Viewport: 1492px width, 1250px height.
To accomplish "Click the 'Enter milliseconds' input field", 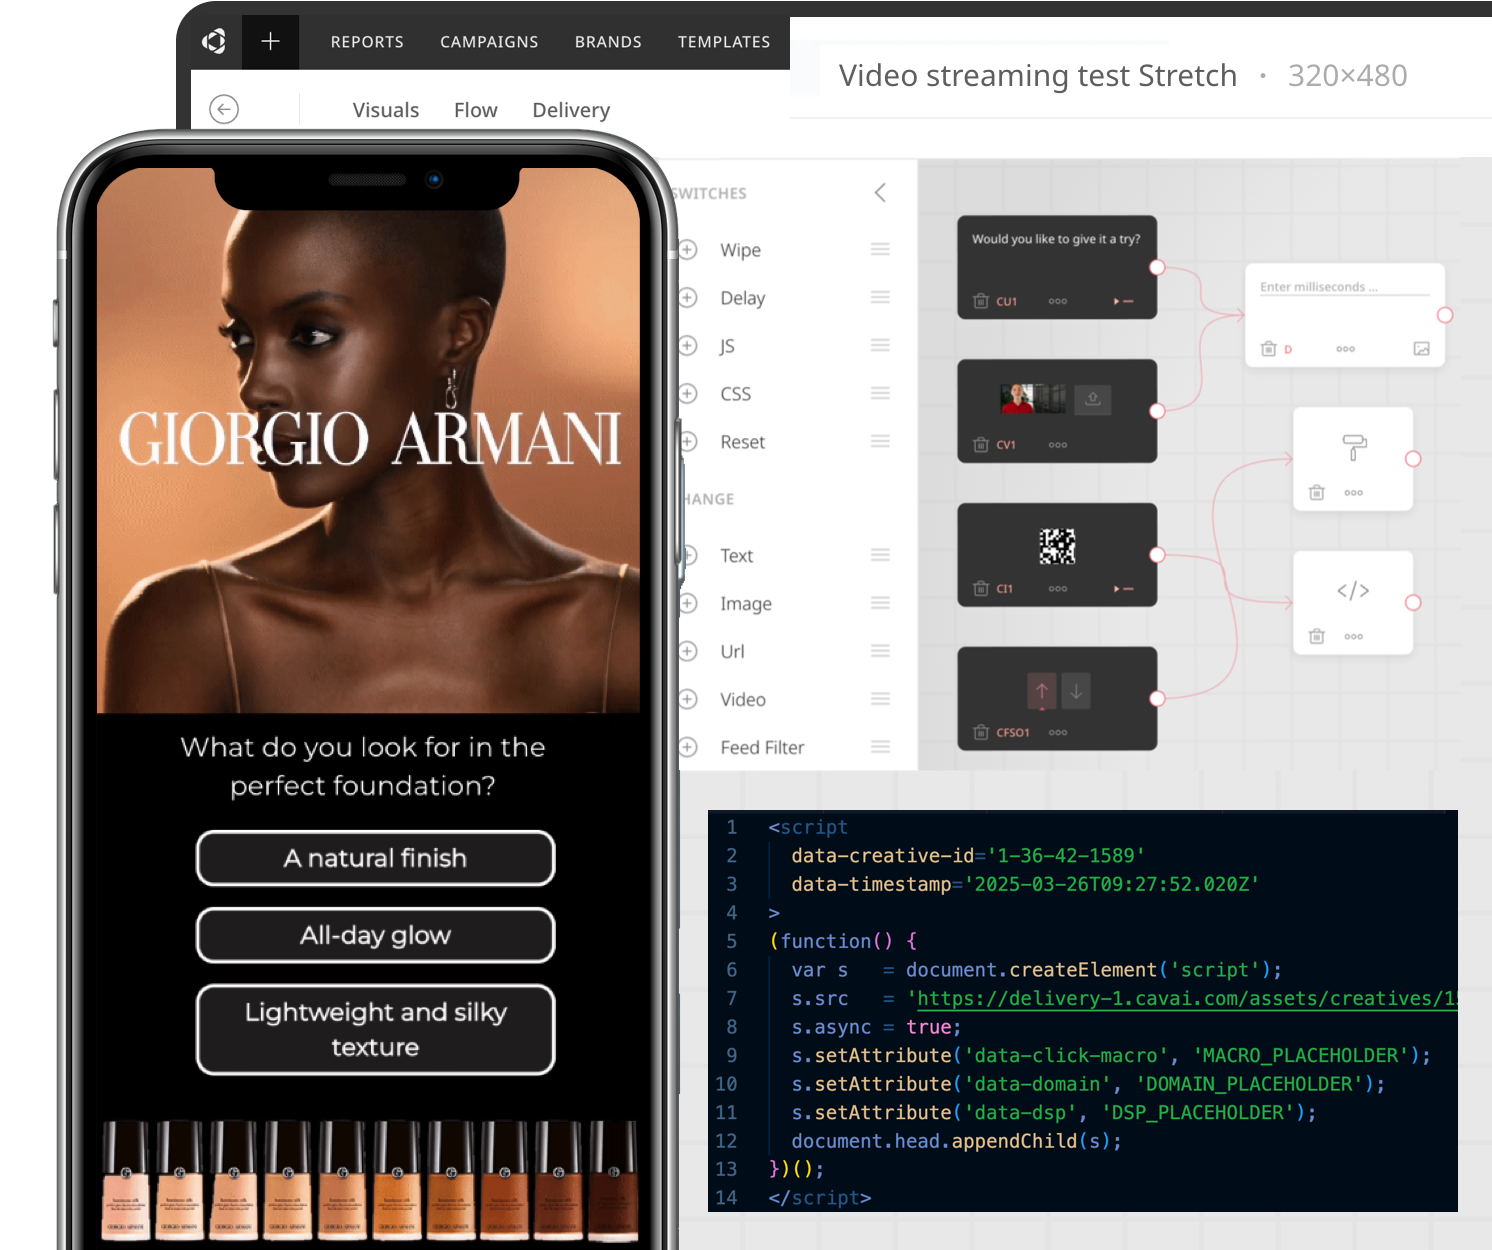I will (1343, 287).
